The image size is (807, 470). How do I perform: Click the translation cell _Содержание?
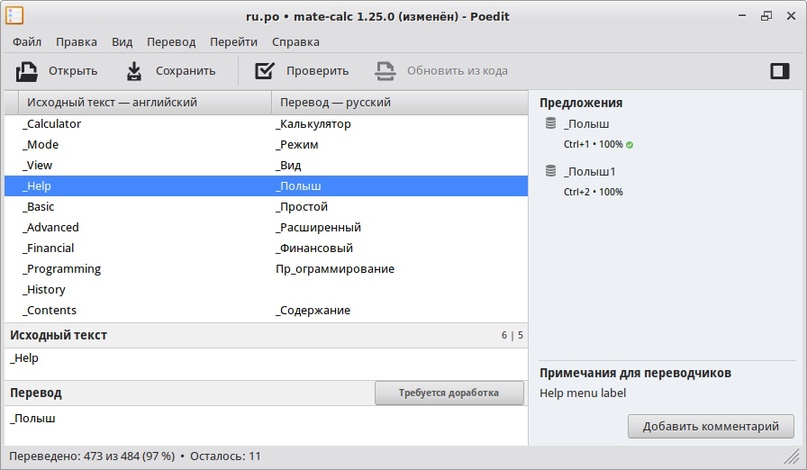click(x=313, y=310)
